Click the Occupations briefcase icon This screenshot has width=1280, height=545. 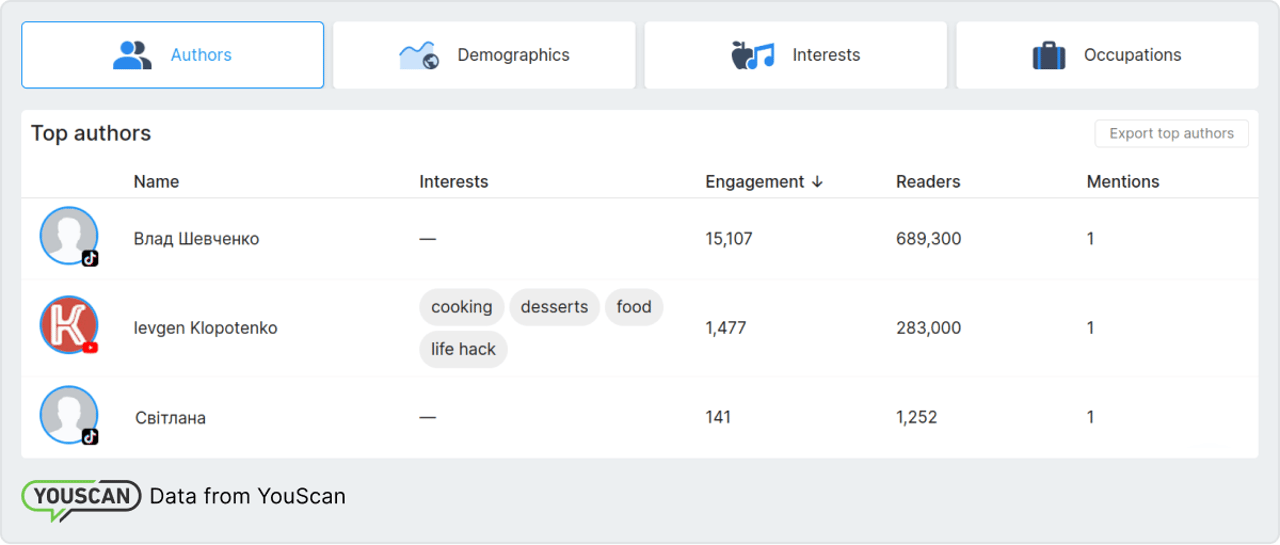click(1049, 55)
